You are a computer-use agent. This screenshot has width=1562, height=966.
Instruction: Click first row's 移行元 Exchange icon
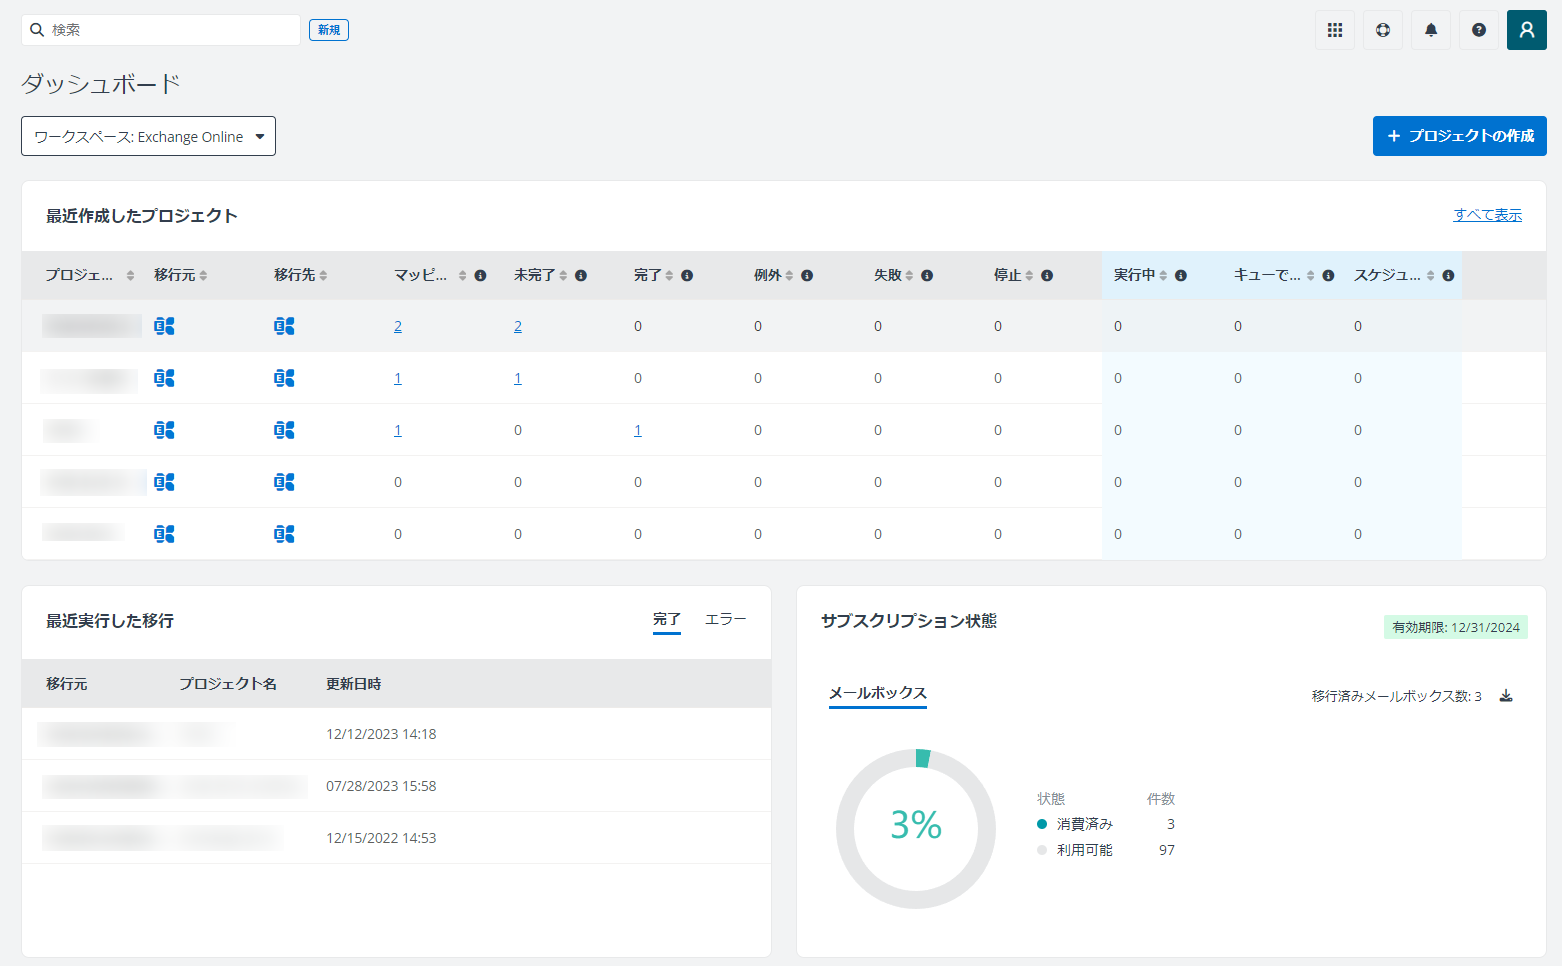[x=165, y=326]
